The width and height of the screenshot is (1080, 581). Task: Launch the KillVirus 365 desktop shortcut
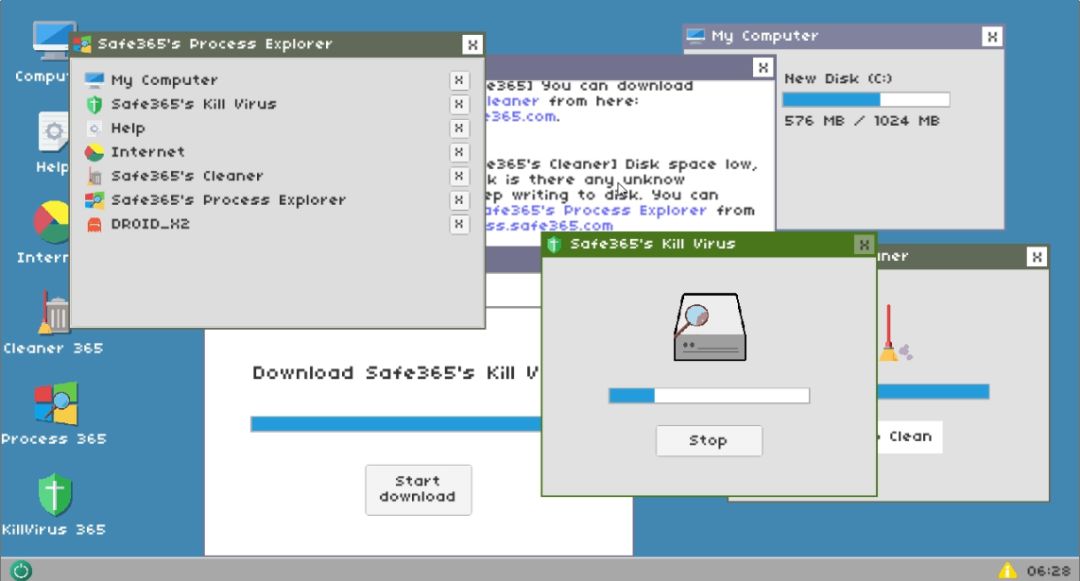point(55,496)
